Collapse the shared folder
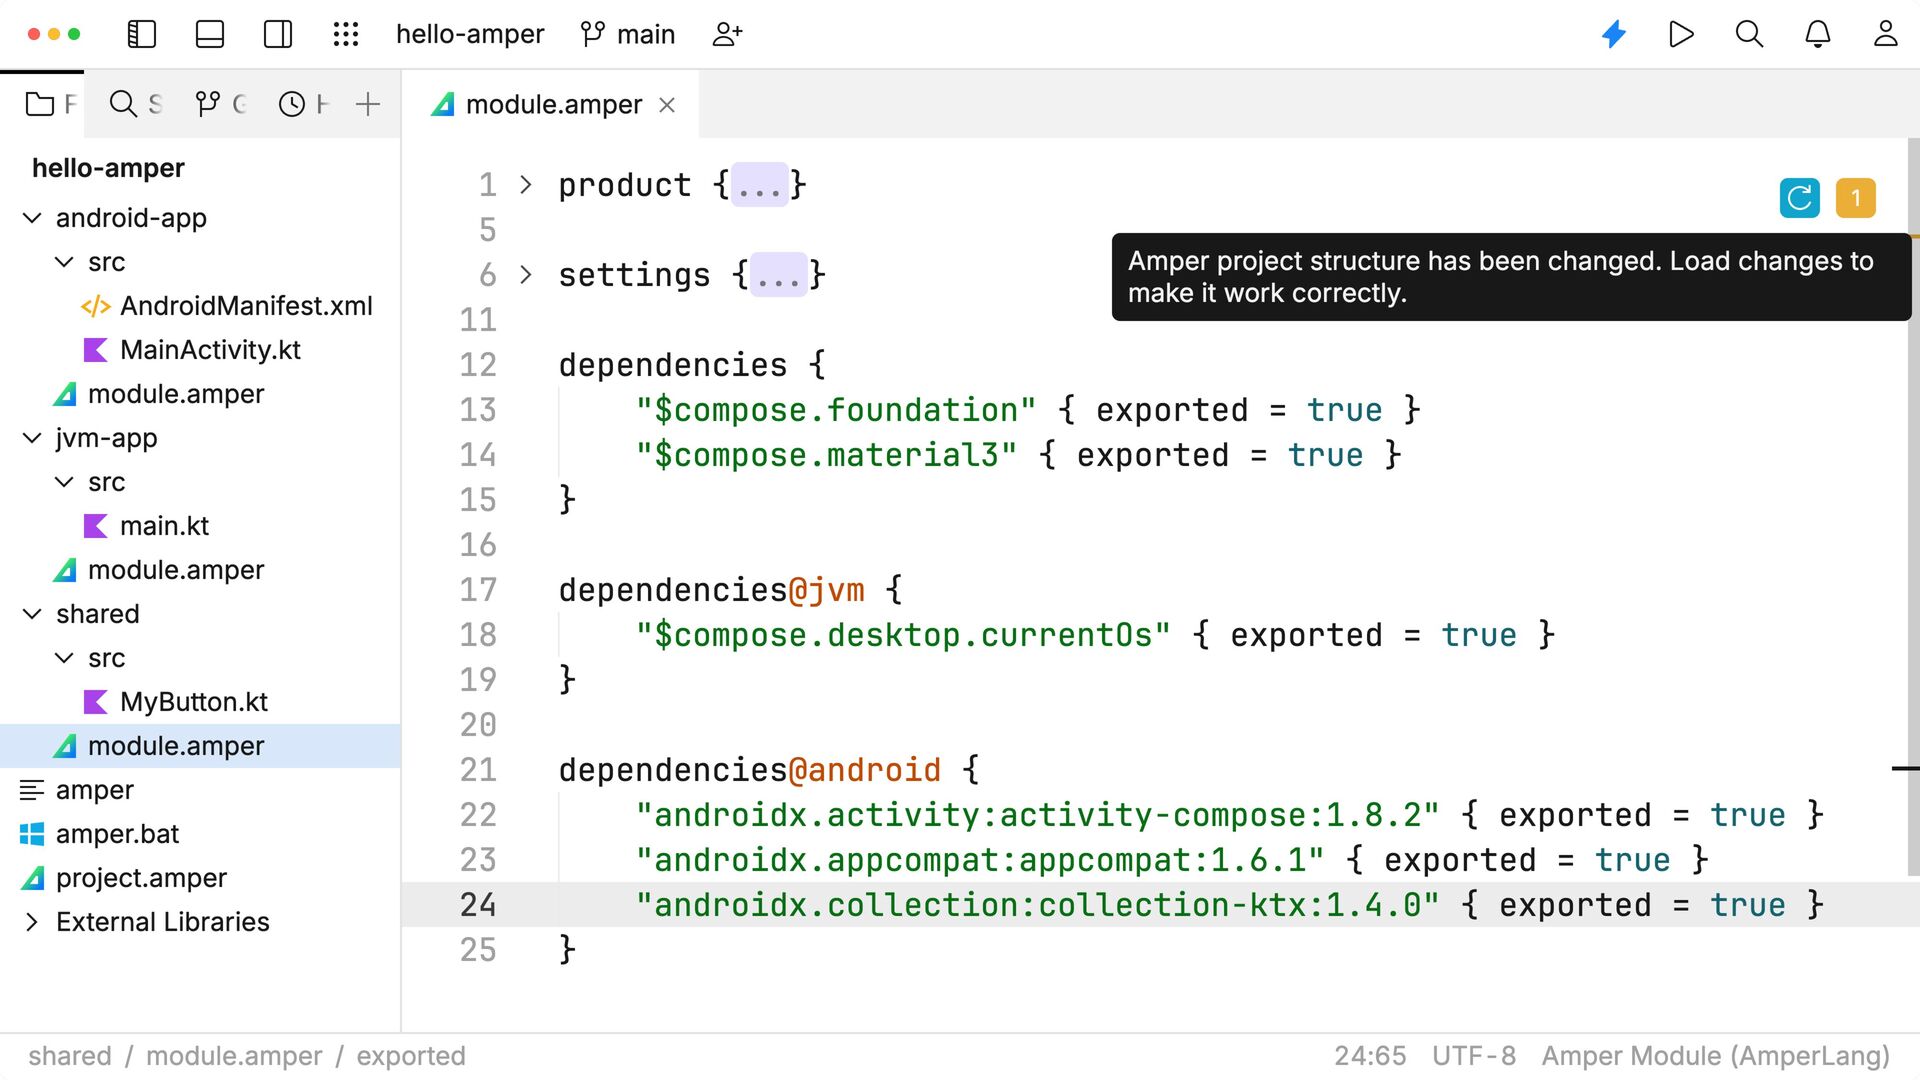 (32, 614)
